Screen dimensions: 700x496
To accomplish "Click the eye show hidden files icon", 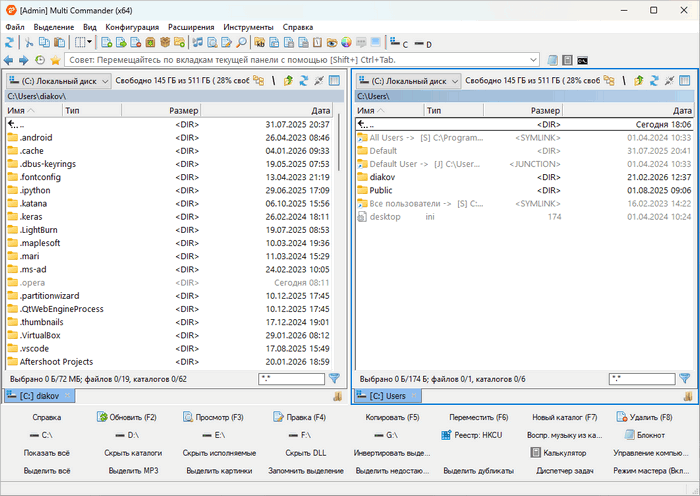I will pyautogui.click(x=332, y=43).
